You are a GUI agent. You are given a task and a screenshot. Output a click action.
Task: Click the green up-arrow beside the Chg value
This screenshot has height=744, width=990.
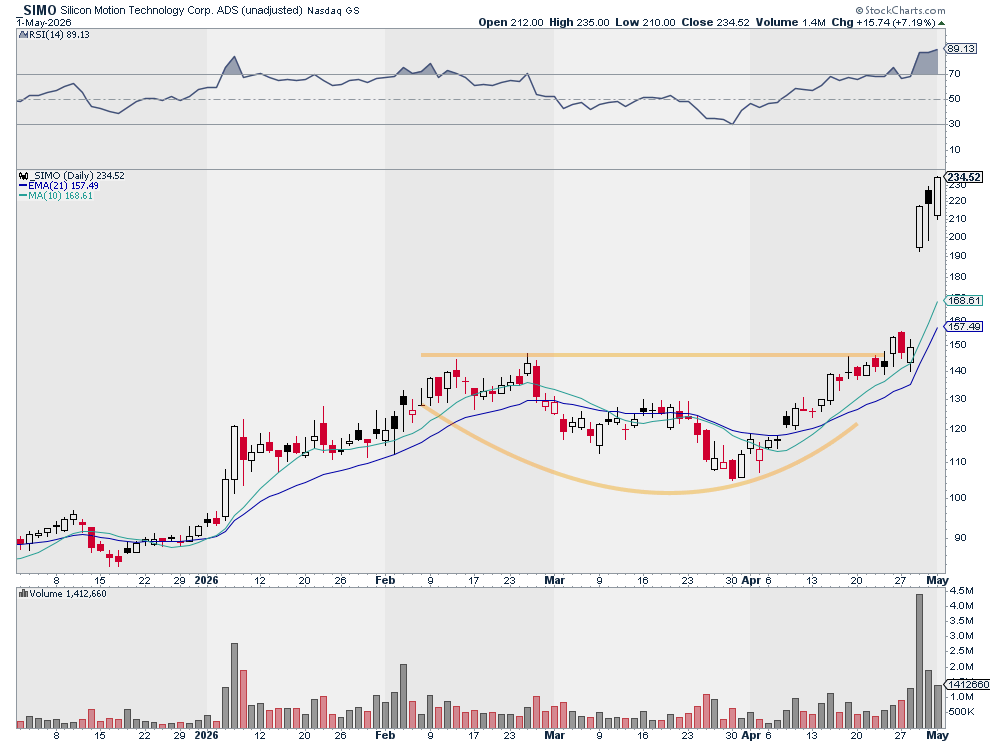[941, 23]
